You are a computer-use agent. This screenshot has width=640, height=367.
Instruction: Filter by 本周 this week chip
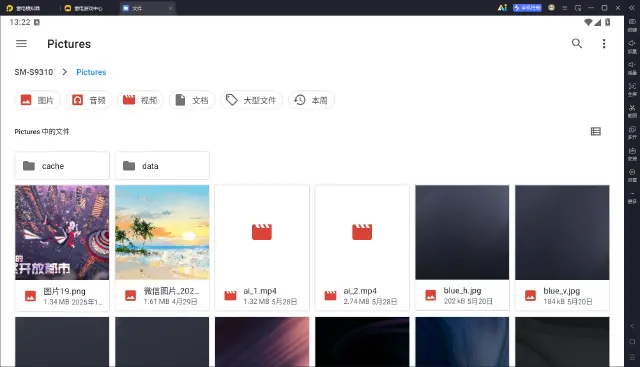point(311,100)
